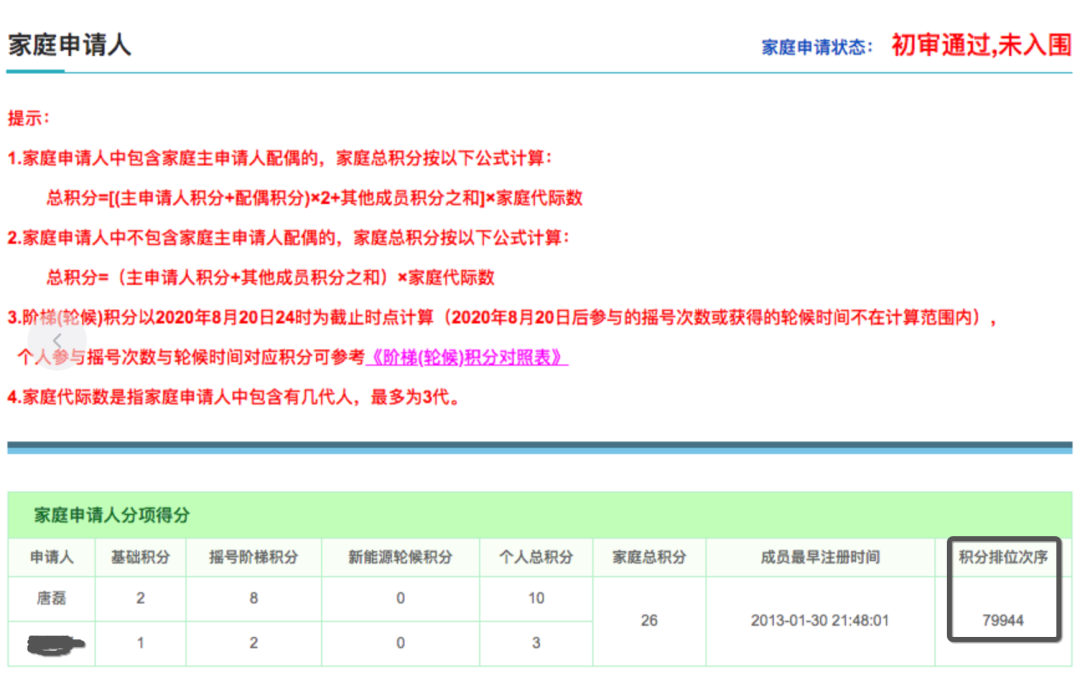Click tip 3 about 2020年8月20日 cutoff
This screenshot has height=678, width=1080.
point(503,317)
